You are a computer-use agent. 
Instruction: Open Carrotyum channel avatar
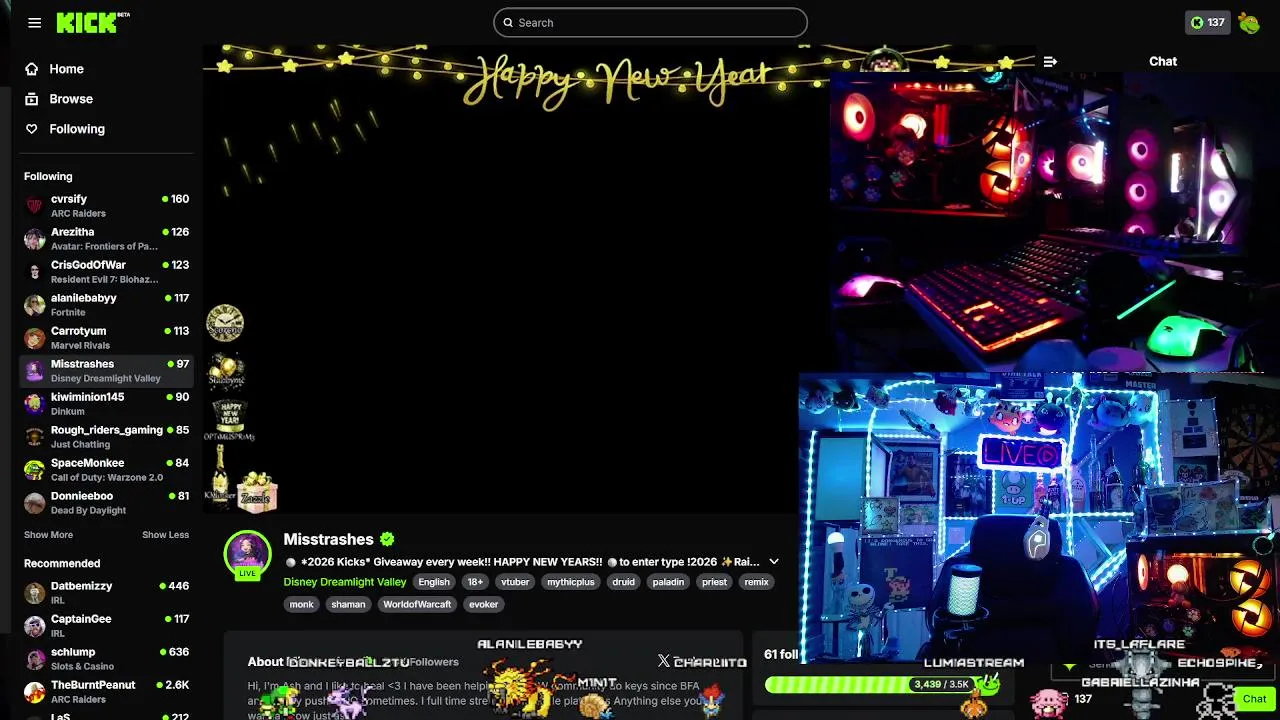35,338
